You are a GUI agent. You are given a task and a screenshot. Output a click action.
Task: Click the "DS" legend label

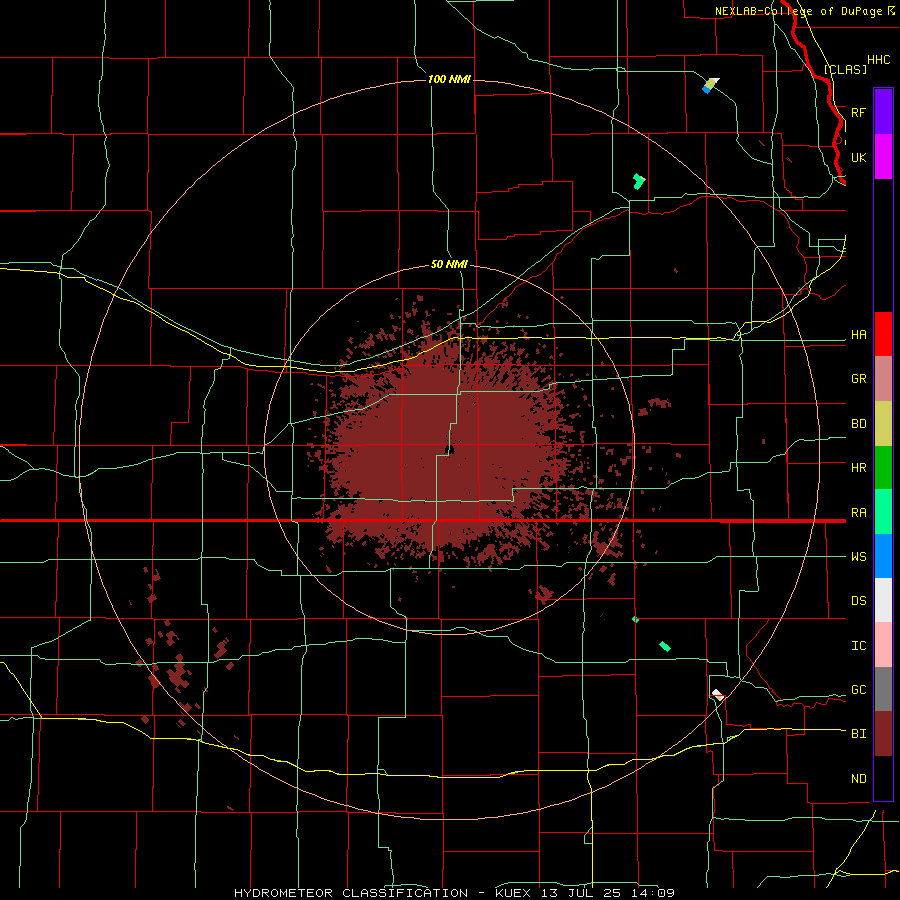click(858, 601)
